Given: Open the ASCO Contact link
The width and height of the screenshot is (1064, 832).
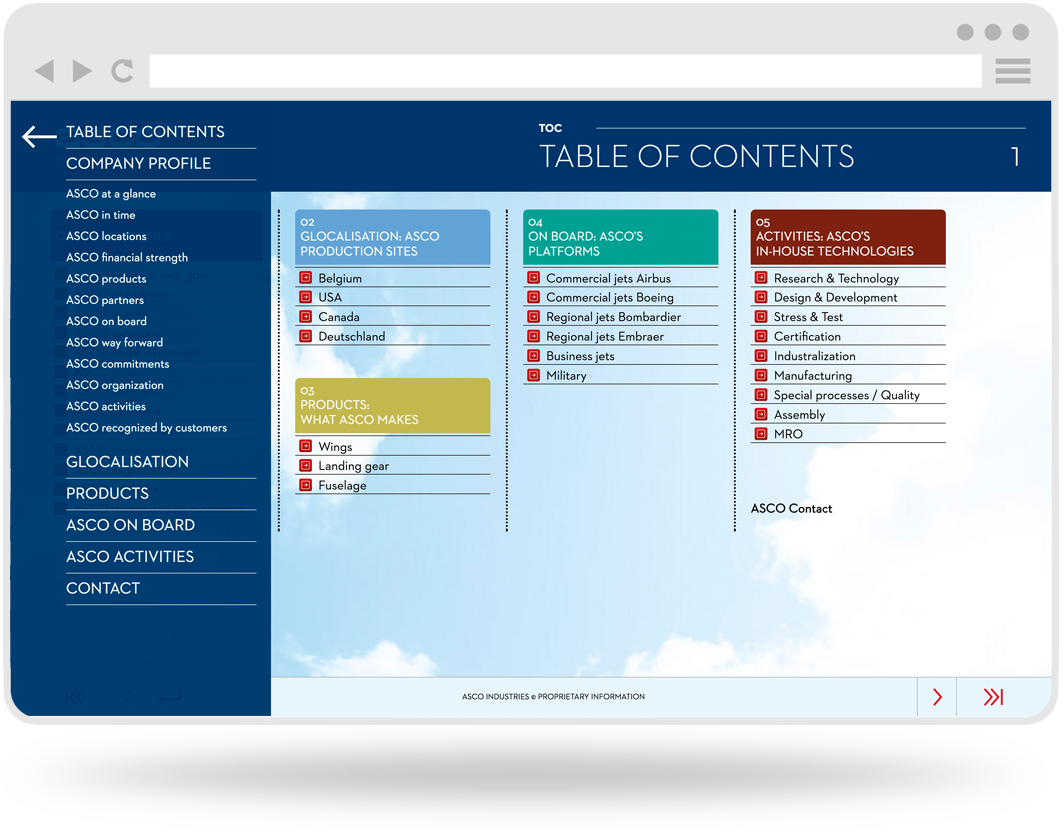Looking at the screenshot, I should click(x=791, y=508).
